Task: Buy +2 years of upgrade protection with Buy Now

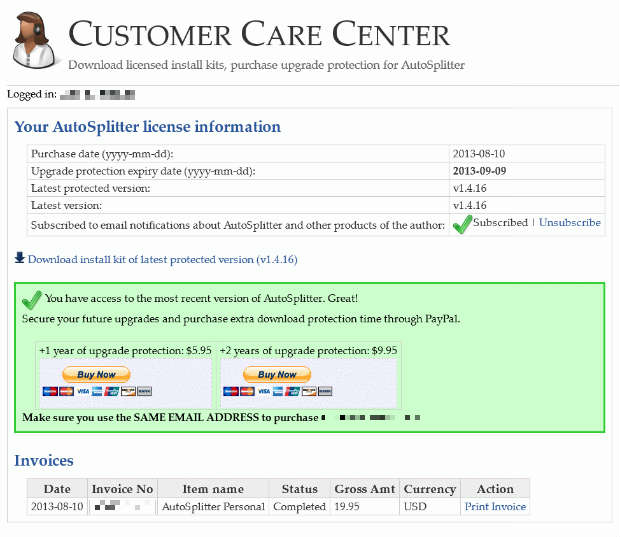Action: click(x=277, y=374)
